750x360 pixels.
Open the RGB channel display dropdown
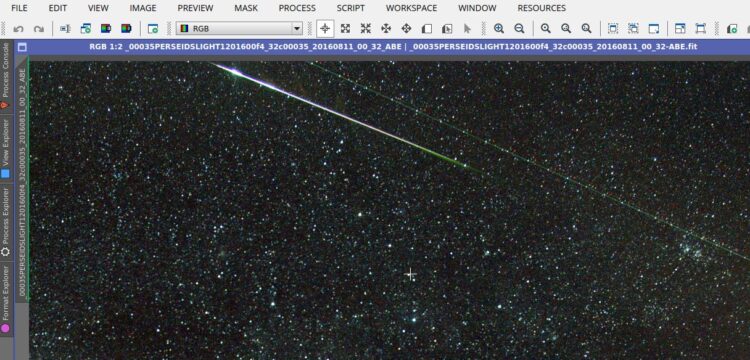pos(239,29)
